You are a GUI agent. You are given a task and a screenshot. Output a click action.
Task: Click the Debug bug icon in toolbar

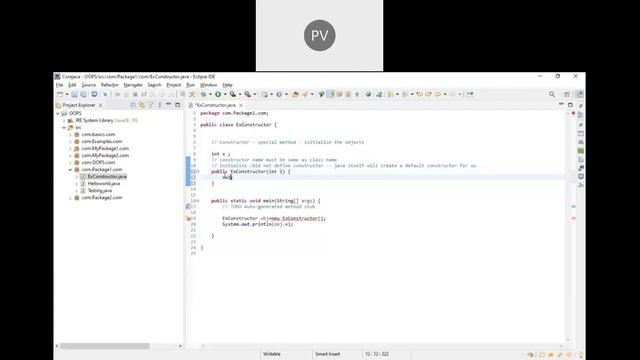[203, 94]
